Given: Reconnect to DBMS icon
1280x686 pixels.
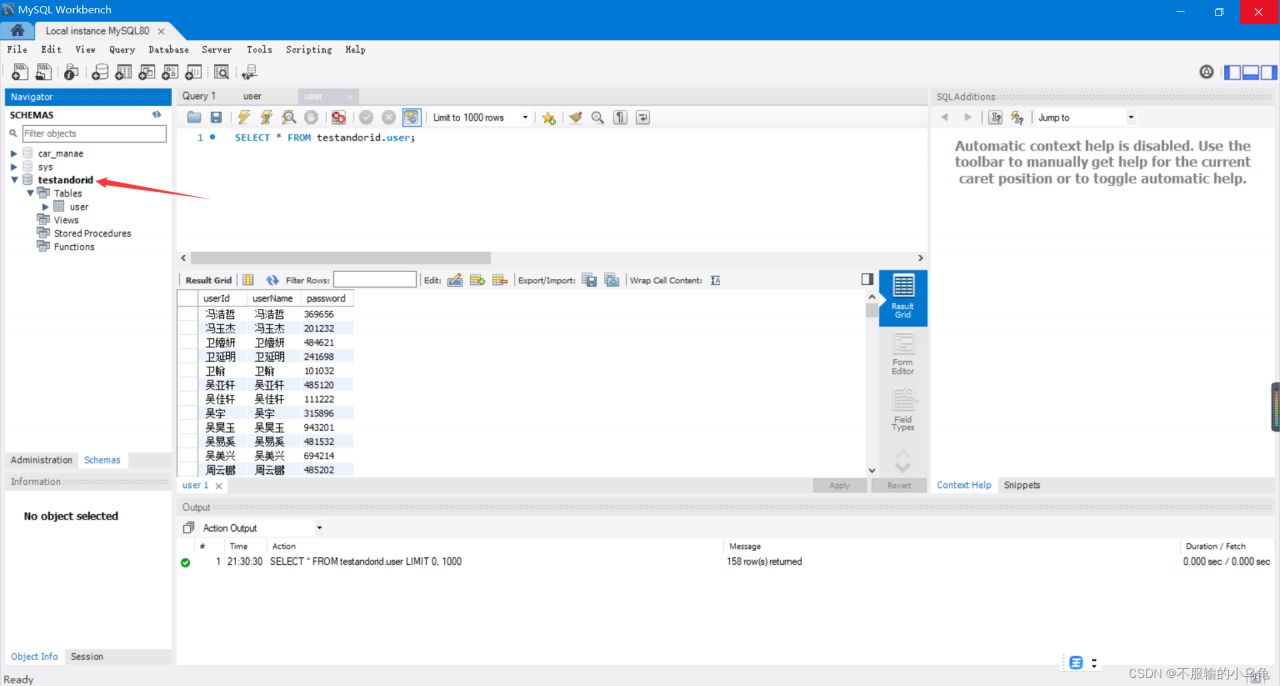Looking at the screenshot, I should pyautogui.click(x=249, y=72).
